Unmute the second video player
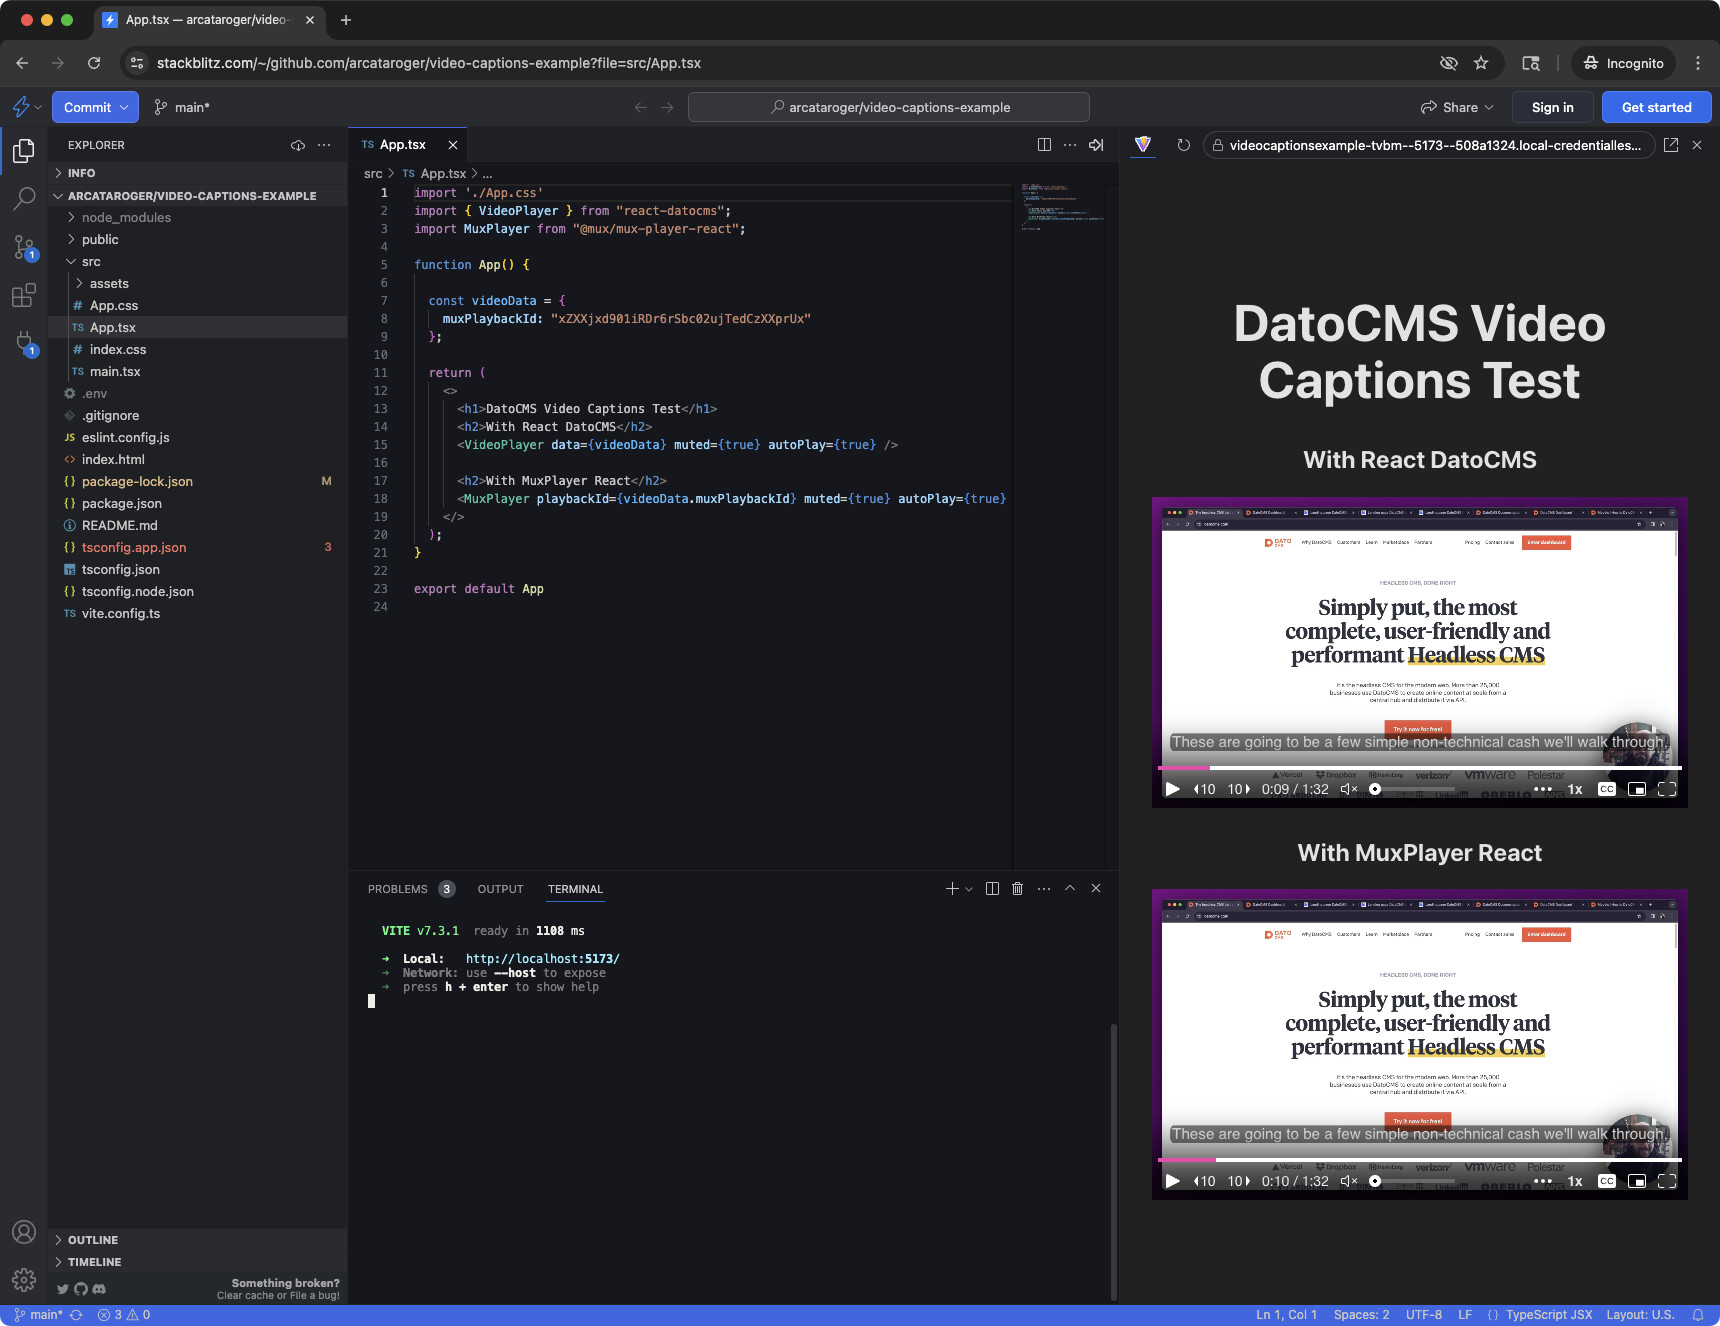Screen dimensions: 1720x1326 1348,1181
